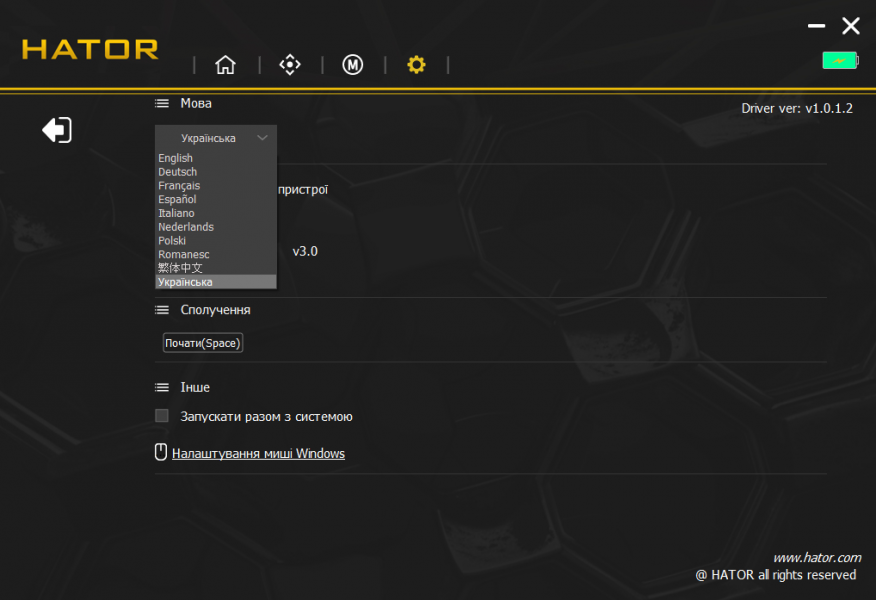Pick Français from the language list
Screen dimensions: 876x600
[179, 186]
